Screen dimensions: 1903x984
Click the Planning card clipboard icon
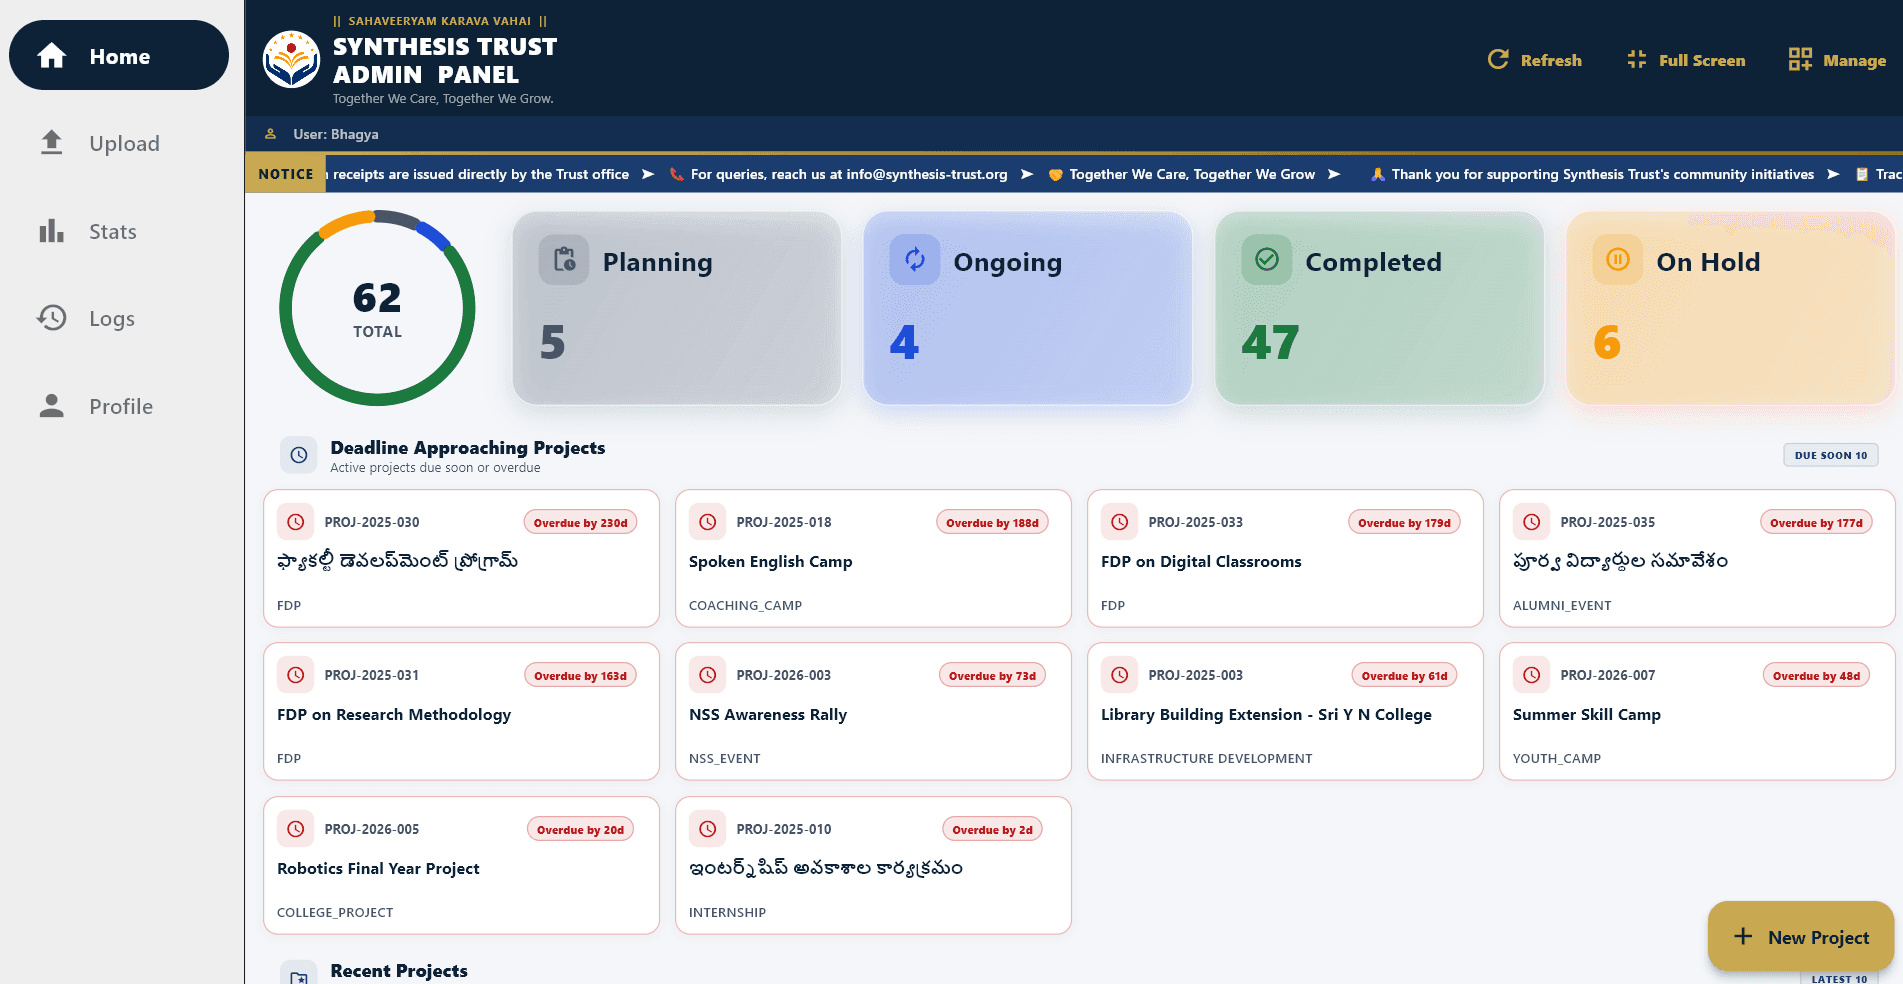[x=564, y=260]
